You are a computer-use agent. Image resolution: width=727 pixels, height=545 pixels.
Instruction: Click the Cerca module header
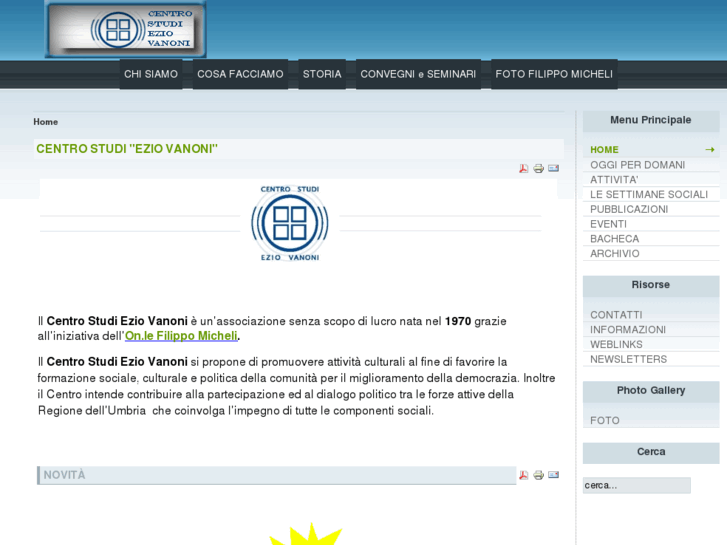651,452
